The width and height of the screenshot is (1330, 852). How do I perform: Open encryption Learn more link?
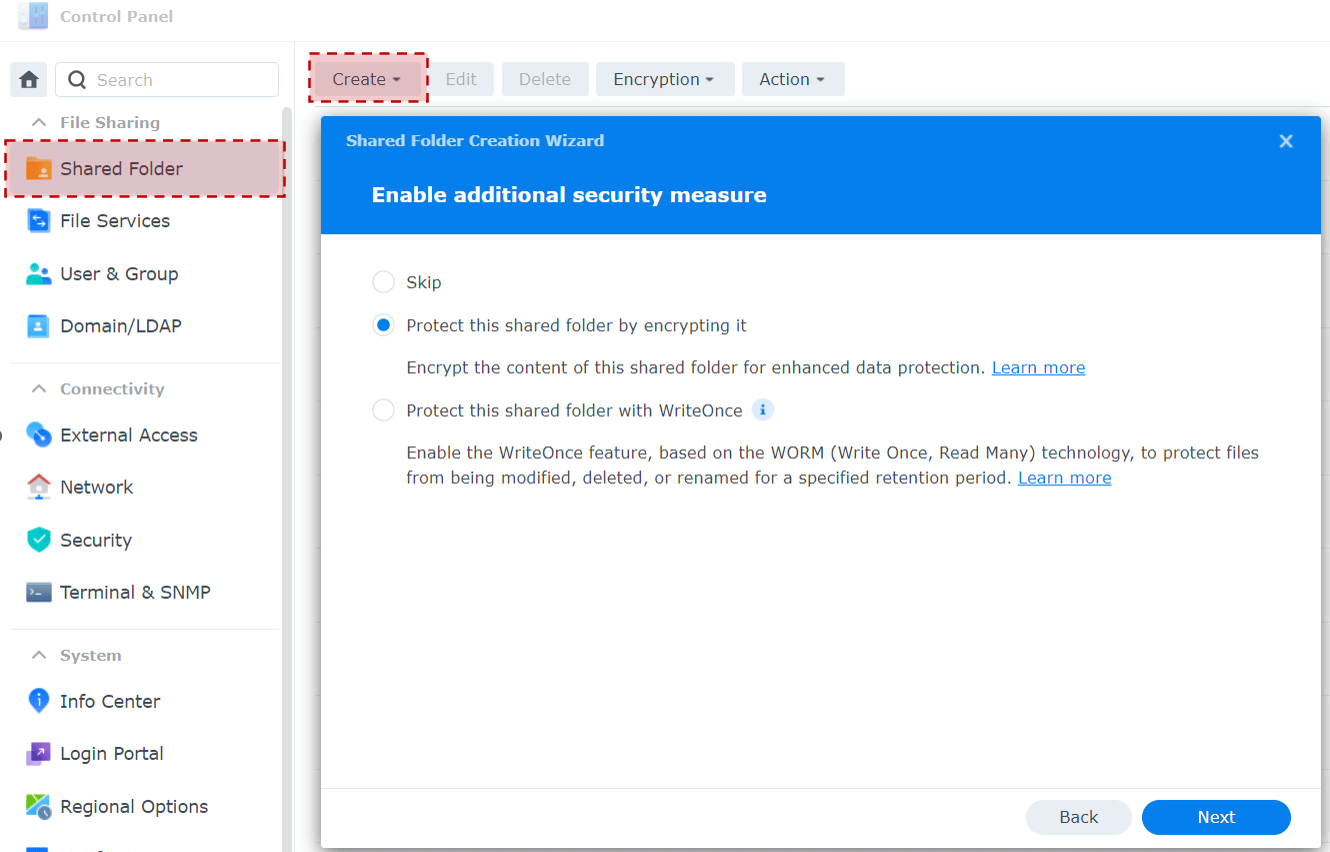click(x=1038, y=368)
